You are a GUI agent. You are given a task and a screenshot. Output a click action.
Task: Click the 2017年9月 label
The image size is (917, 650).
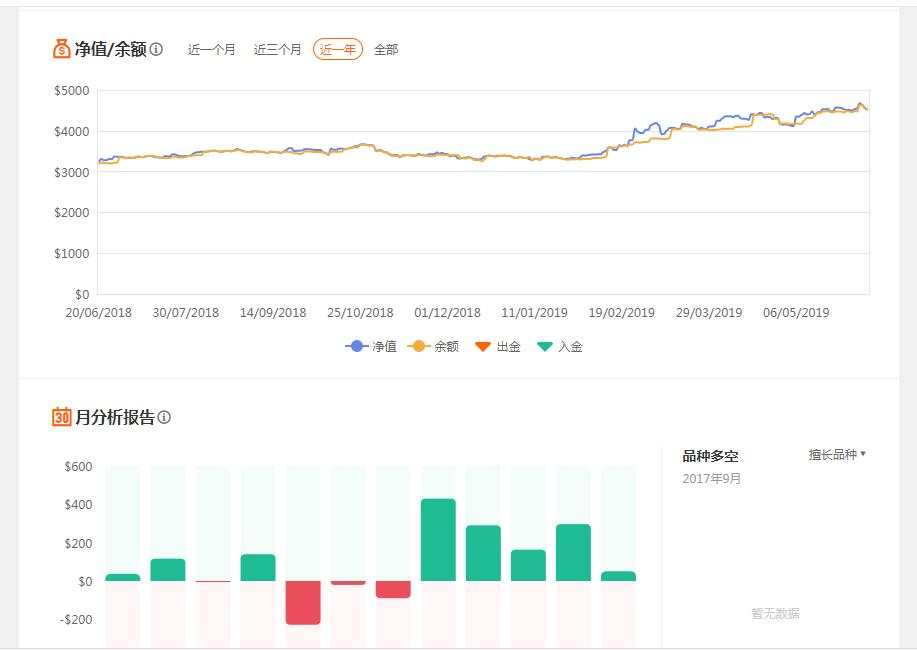(x=711, y=479)
